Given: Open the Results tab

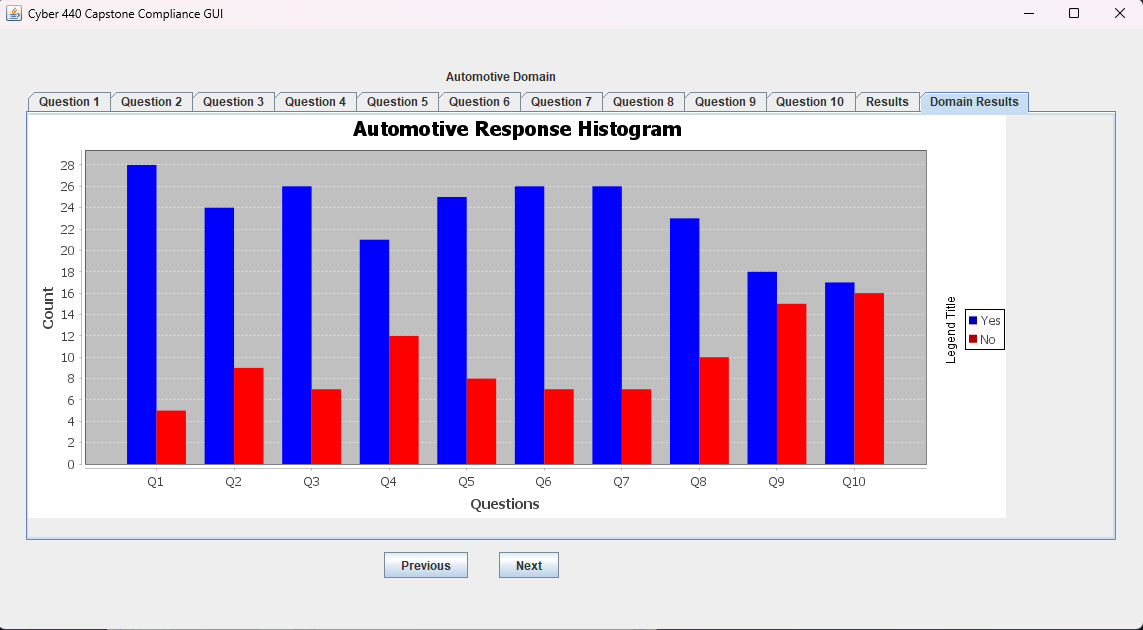Looking at the screenshot, I should point(887,102).
